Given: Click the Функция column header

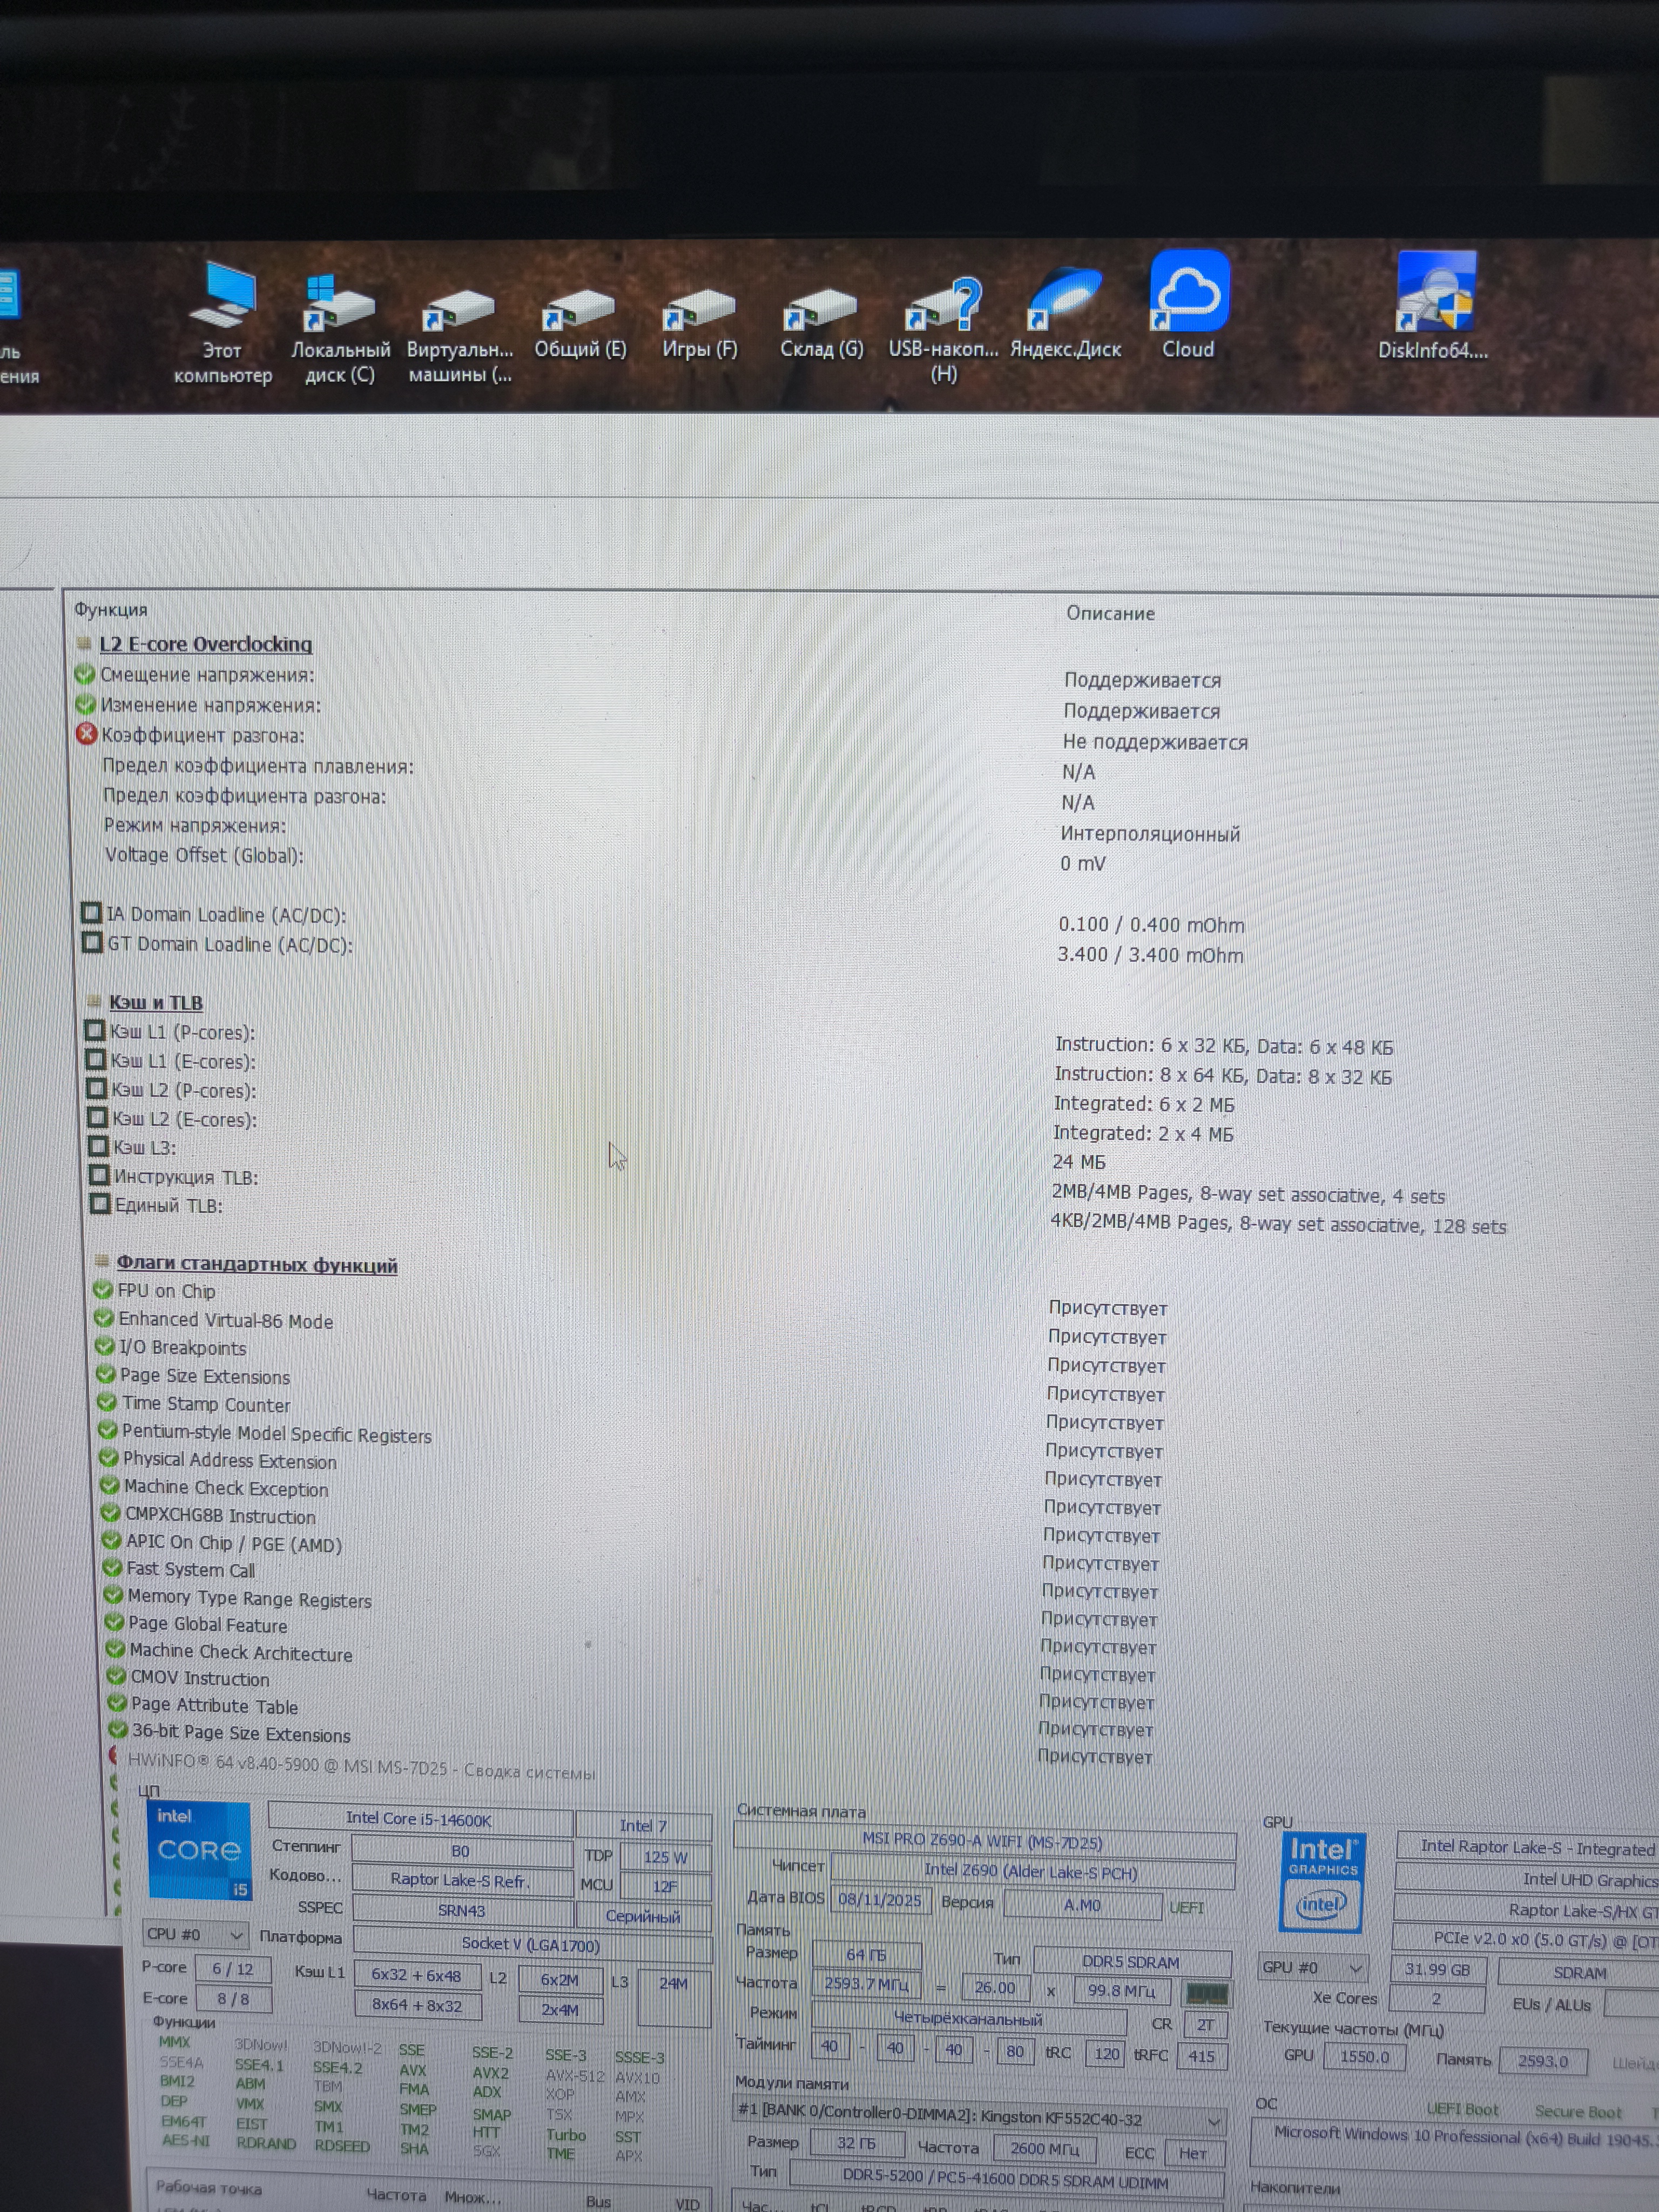Looking at the screenshot, I should (x=111, y=610).
